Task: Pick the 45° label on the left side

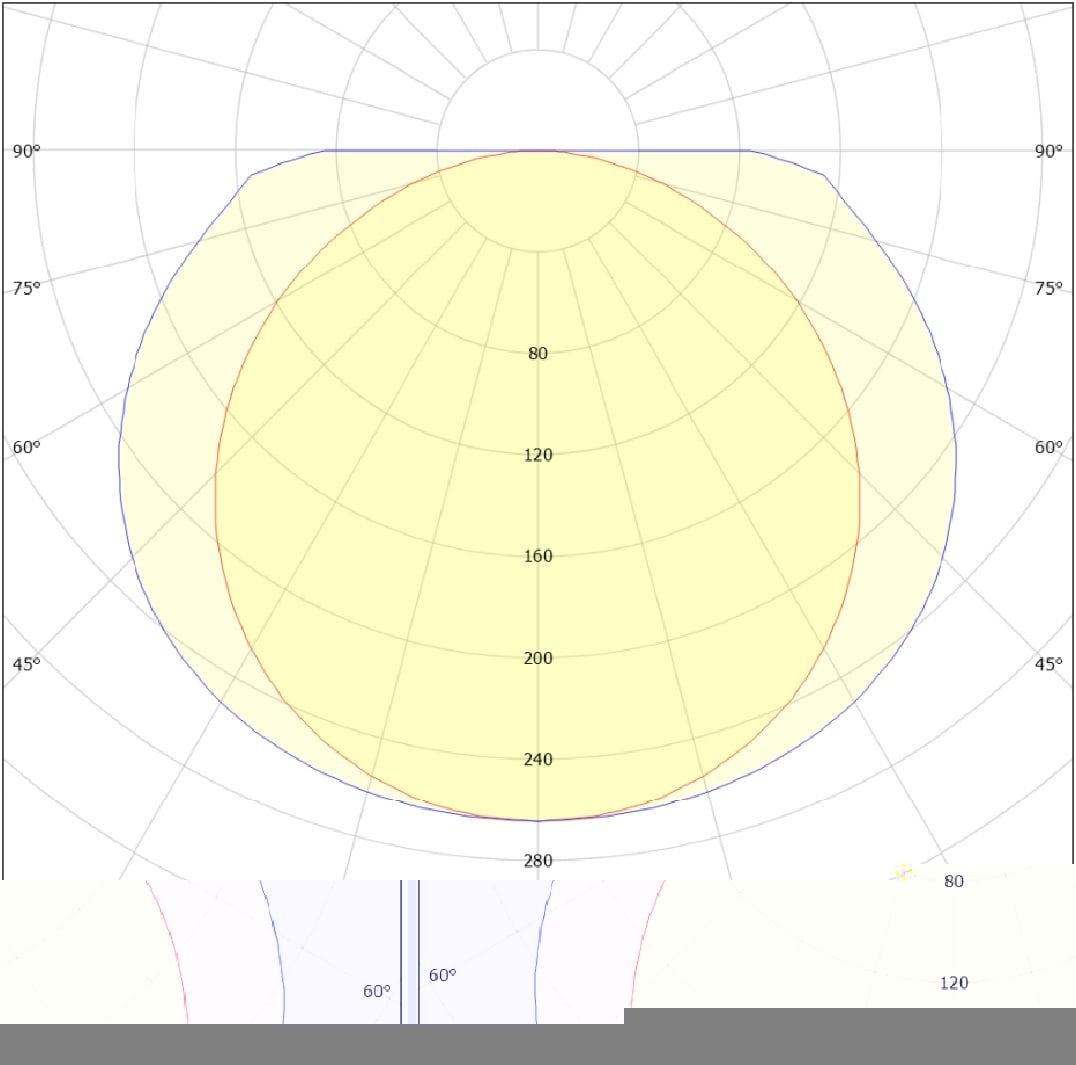Action: click(x=27, y=663)
